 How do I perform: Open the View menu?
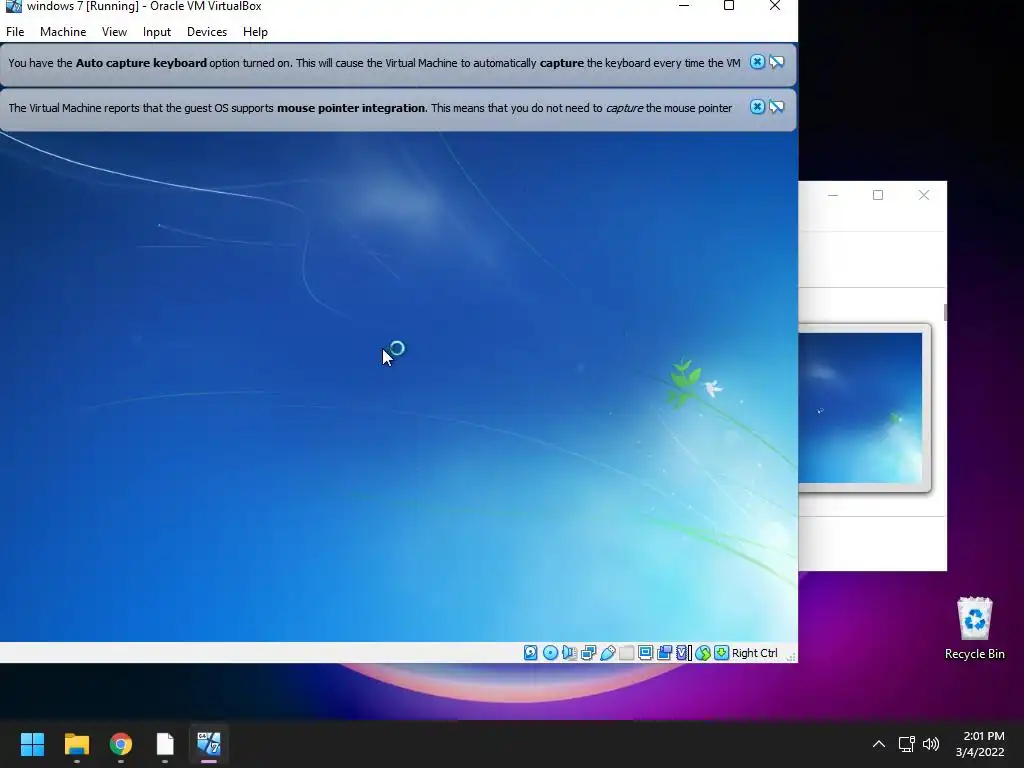pos(114,32)
